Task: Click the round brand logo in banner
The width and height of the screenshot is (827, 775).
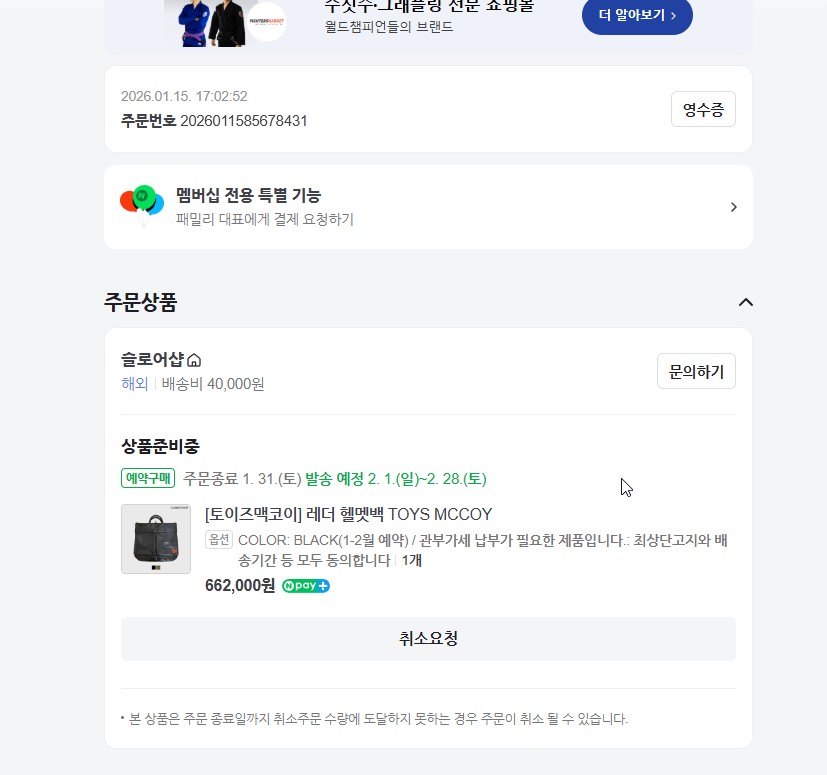Action: pos(266,22)
